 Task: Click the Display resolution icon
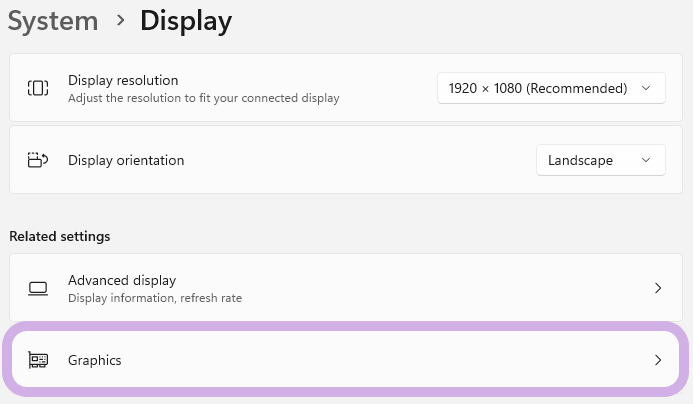pos(38,88)
